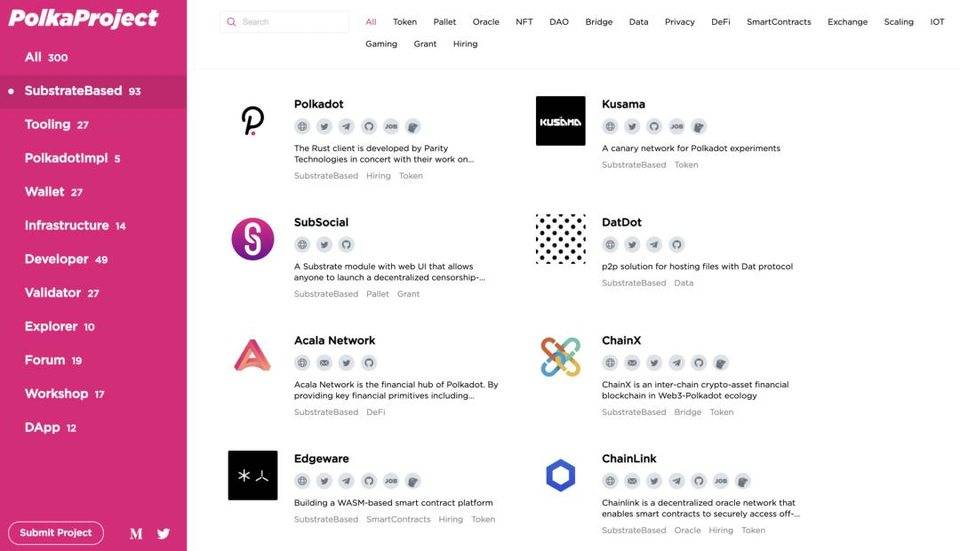The height and width of the screenshot is (551, 960).
Task: Click Acala Network's email icon
Action: point(324,362)
